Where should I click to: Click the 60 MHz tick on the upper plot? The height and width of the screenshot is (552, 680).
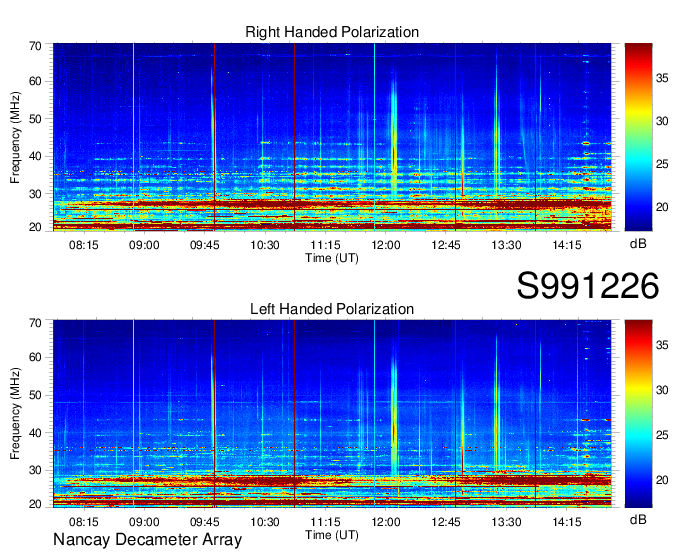(x=35, y=81)
